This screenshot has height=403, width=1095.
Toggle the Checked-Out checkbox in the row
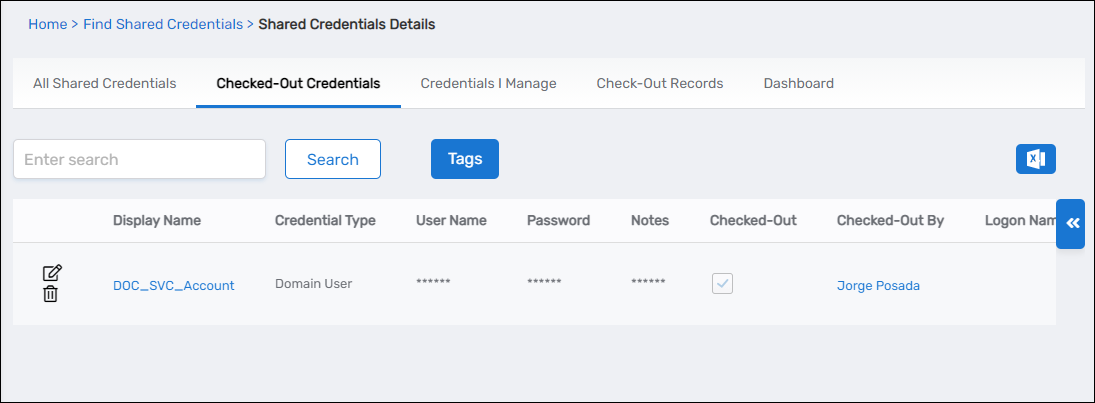pyautogui.click(x=723, y=284)
